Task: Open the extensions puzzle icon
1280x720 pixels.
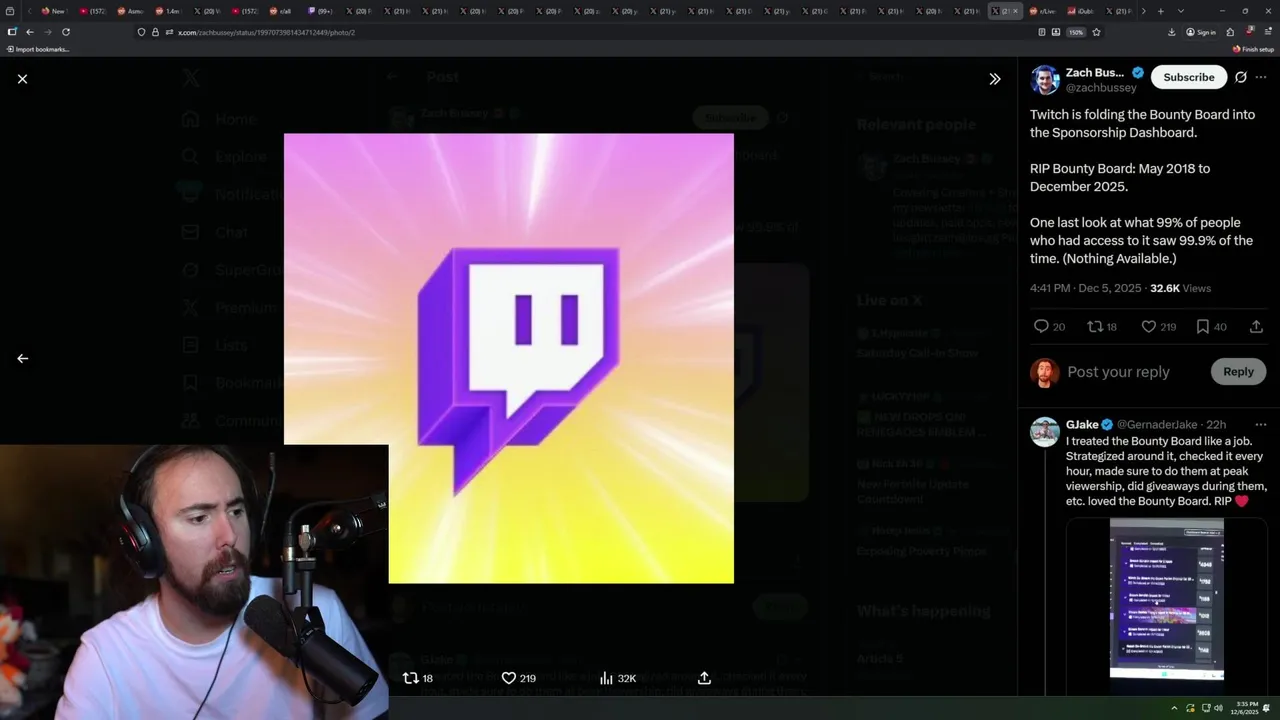Action: pos(1230,32)
